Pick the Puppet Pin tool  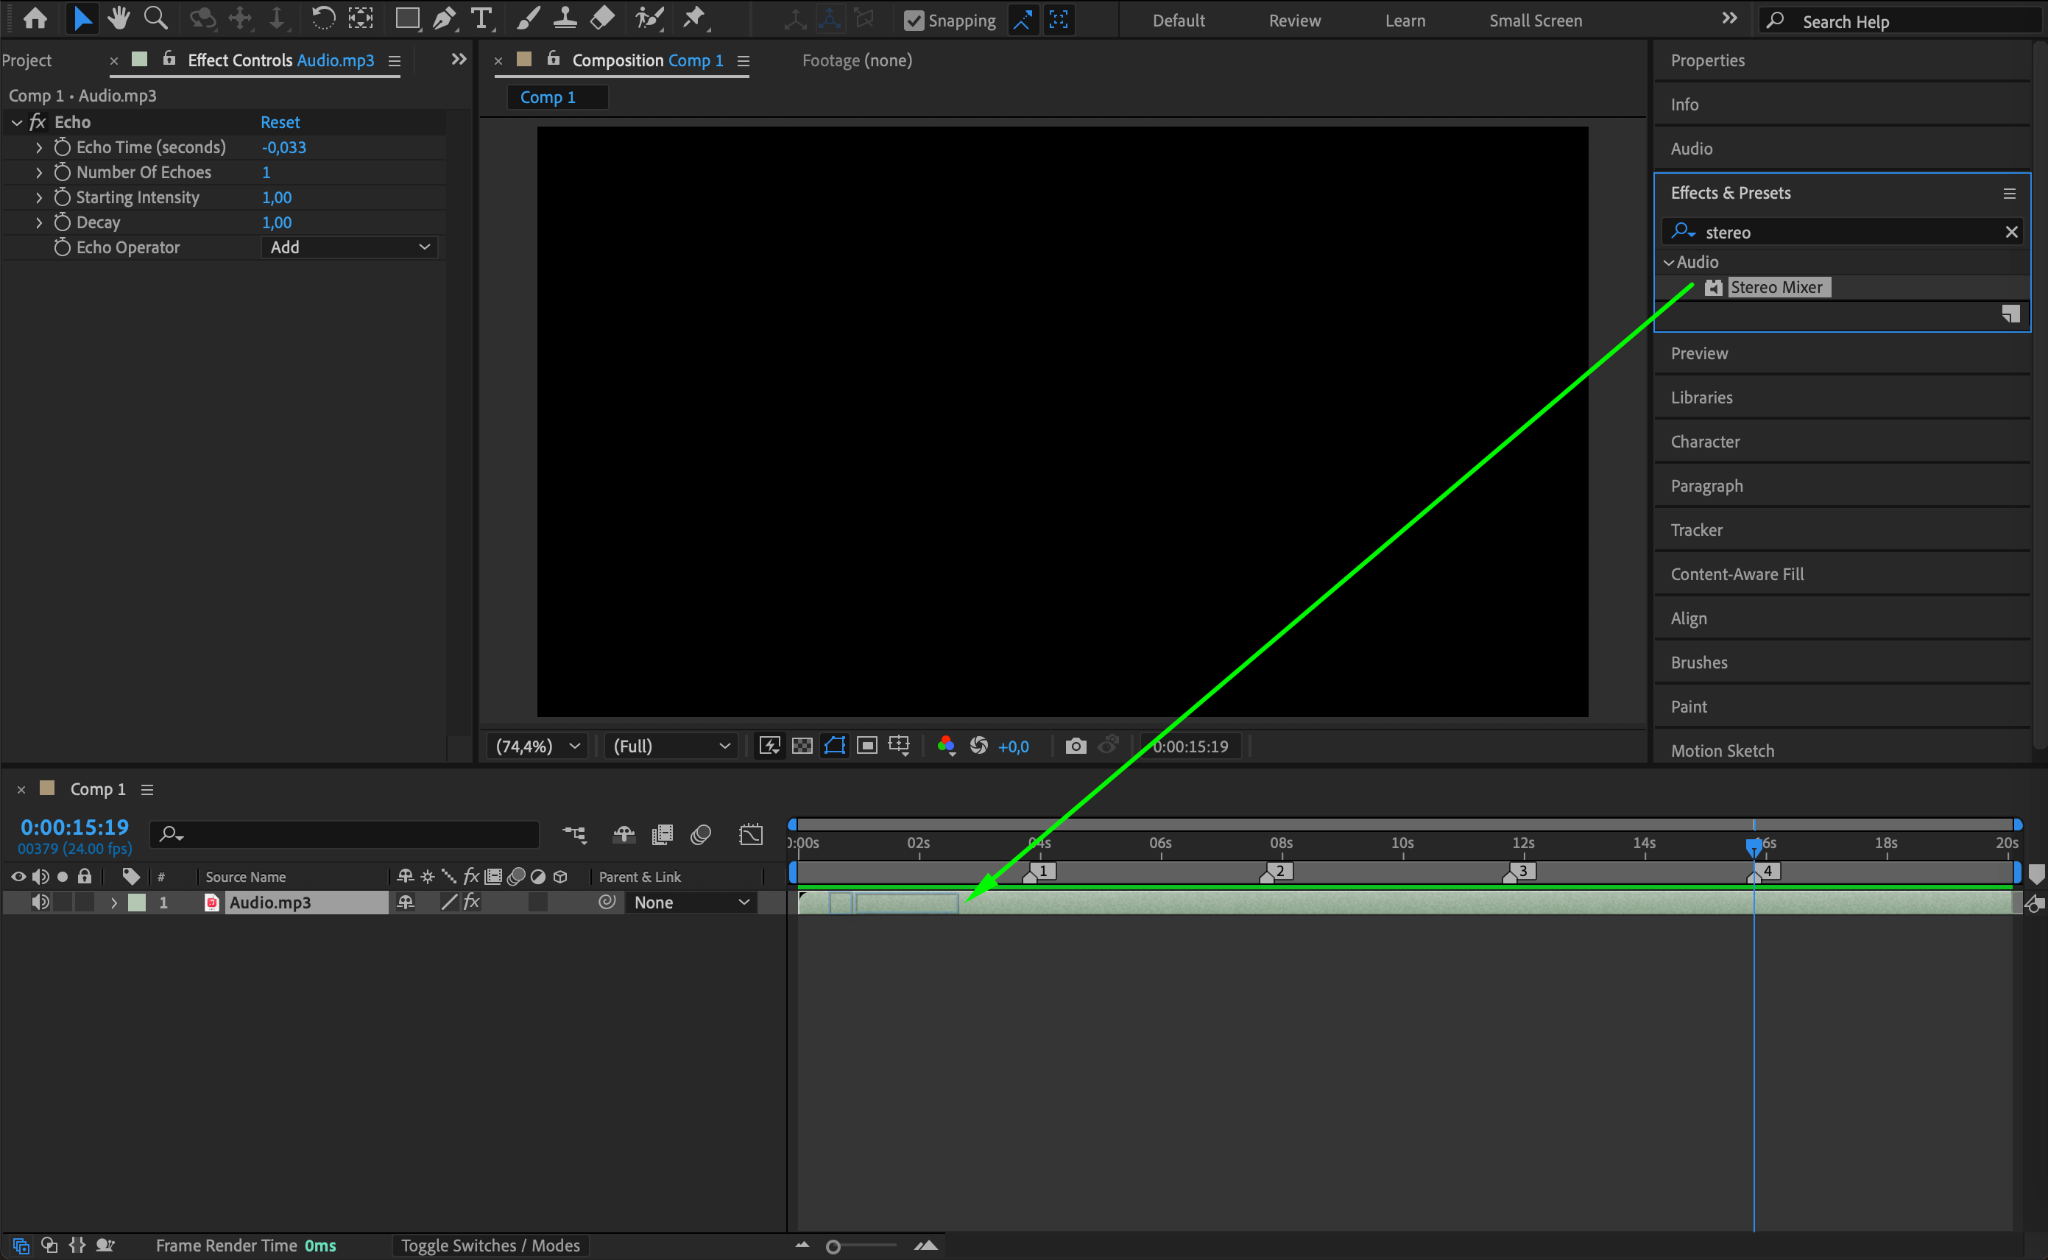(694, 18)
